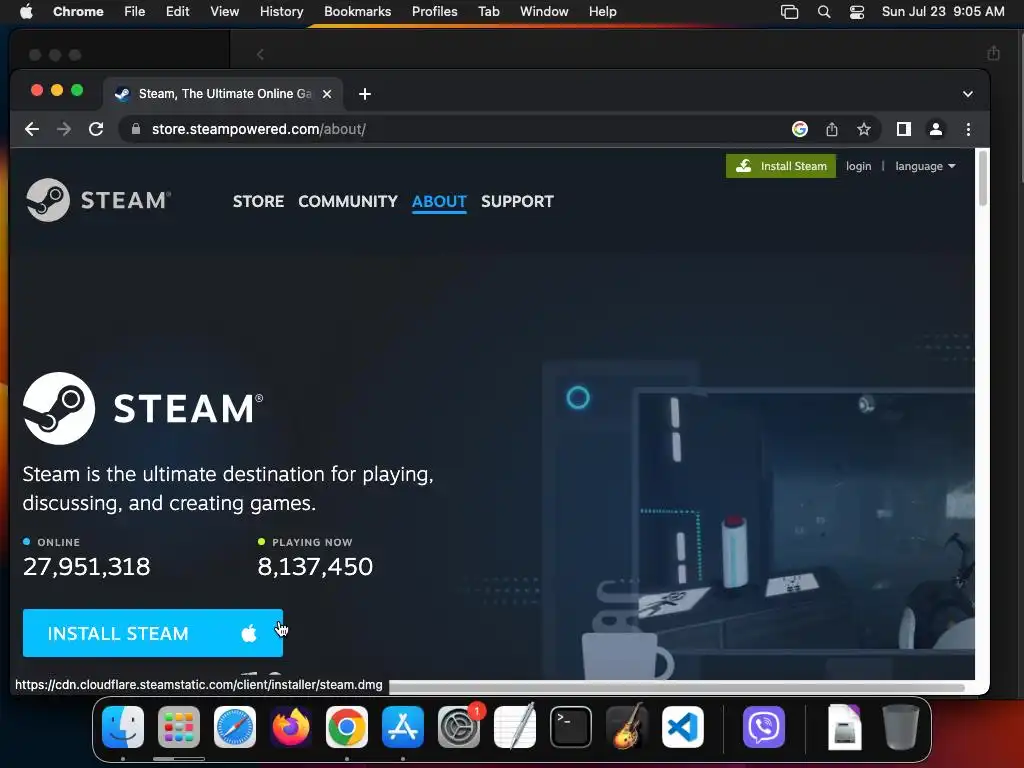Open GarageBand from the dock
The image size is (1024, 768).
pyautogui.click(x=627, y=727)
